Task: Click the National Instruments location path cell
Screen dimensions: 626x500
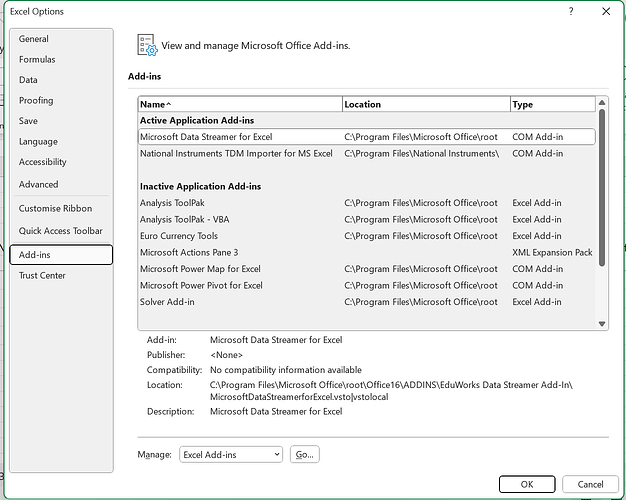Action: tap(422, 153)
